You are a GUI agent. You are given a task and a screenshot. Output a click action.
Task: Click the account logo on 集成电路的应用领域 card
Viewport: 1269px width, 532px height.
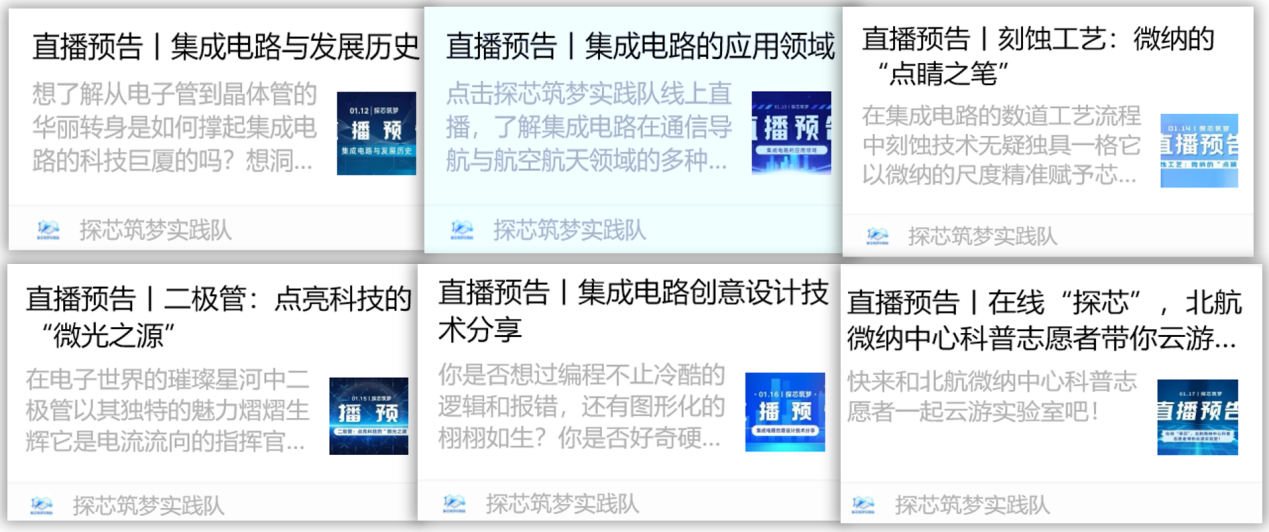point(461,230)
